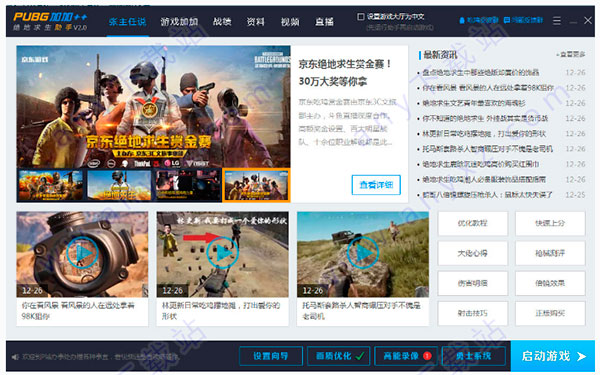The height and width of the screenshot is (375, 600).
Task: Click the lock icon link in header
Action: 479,20
